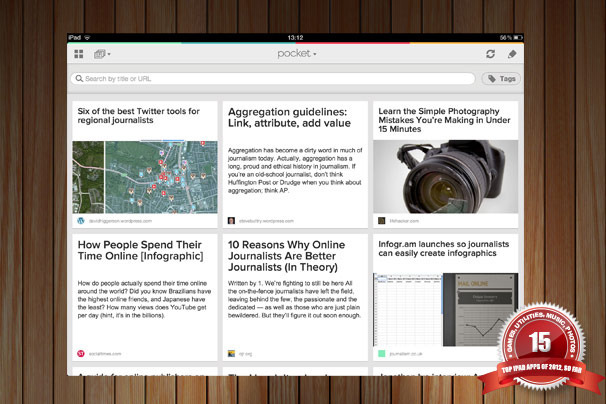Viewport: 606px width, 404px height.
Task: Tap the refresh sync icon
Action: (490, 54)
